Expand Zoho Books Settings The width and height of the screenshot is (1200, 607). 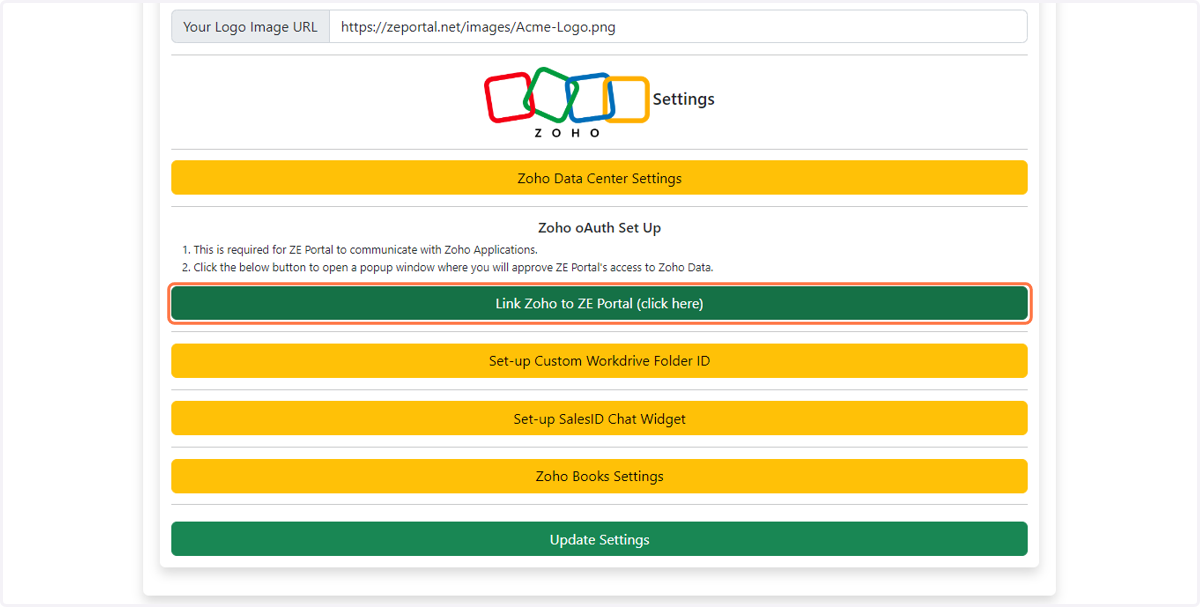click(599, 476)
